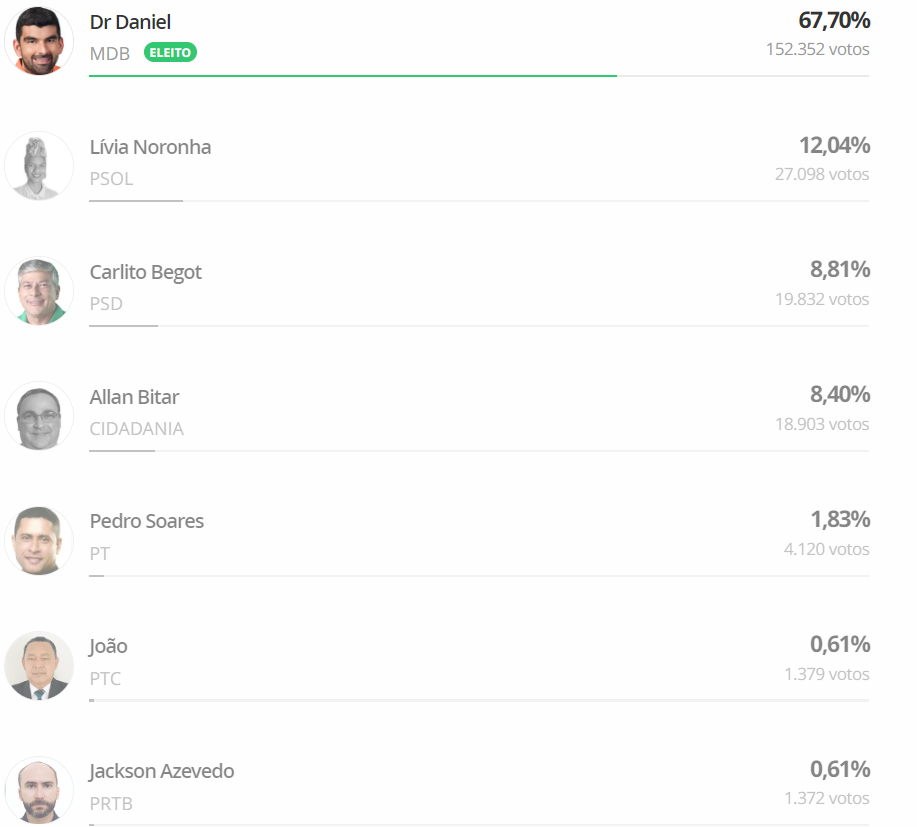Open Lívia Noronha's profile picture

[39, 166]
